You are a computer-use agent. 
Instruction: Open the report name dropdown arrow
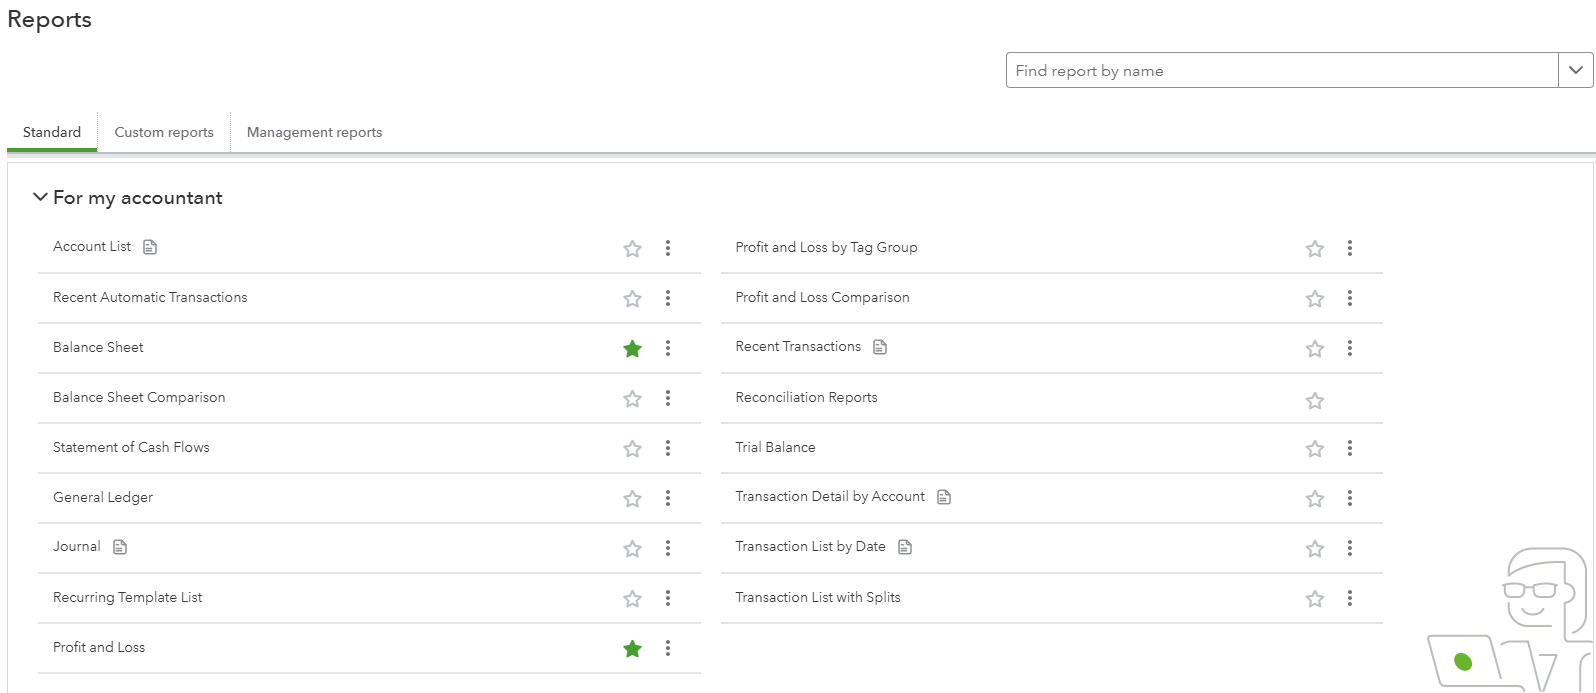(x=1575, y=70)
